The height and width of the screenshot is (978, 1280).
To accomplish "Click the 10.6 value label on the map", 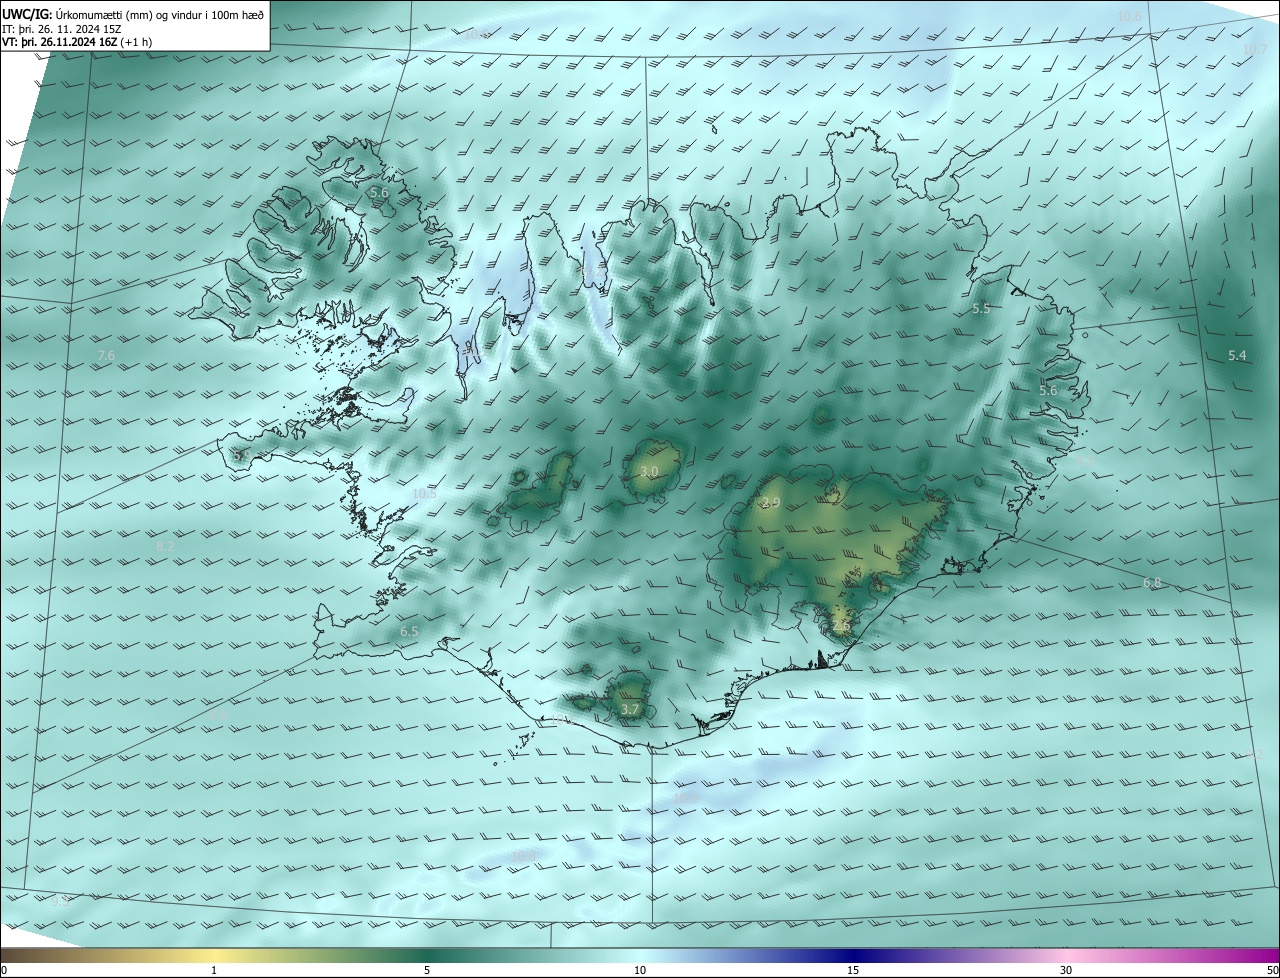I will [1129, 16].
